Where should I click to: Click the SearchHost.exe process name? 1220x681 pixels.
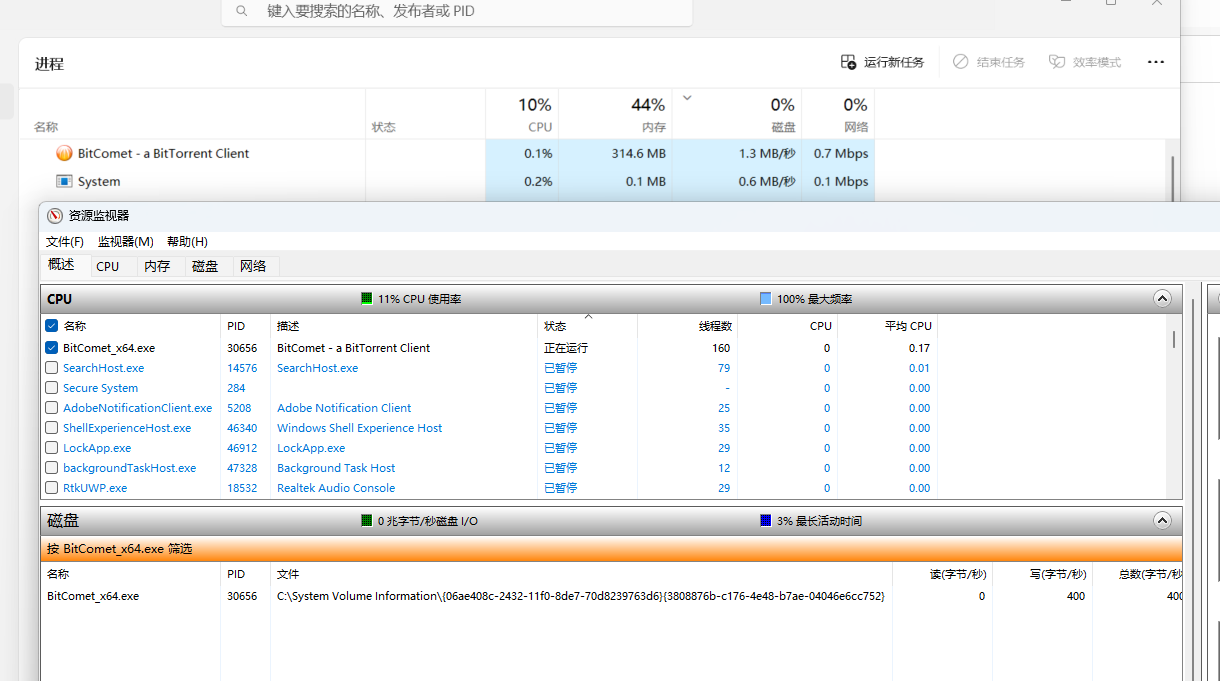103,368
